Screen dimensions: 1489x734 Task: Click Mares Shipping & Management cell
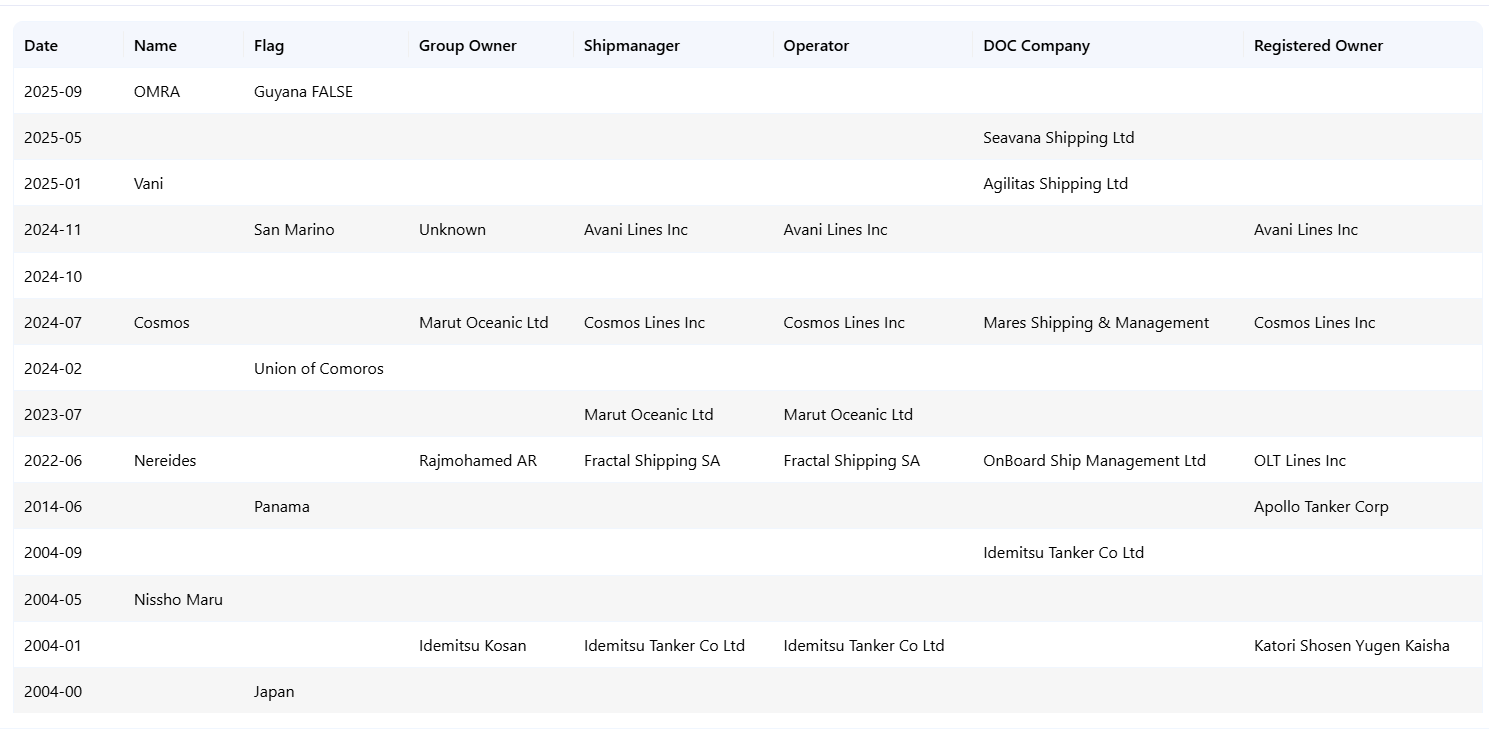[x=1095, y=323]
